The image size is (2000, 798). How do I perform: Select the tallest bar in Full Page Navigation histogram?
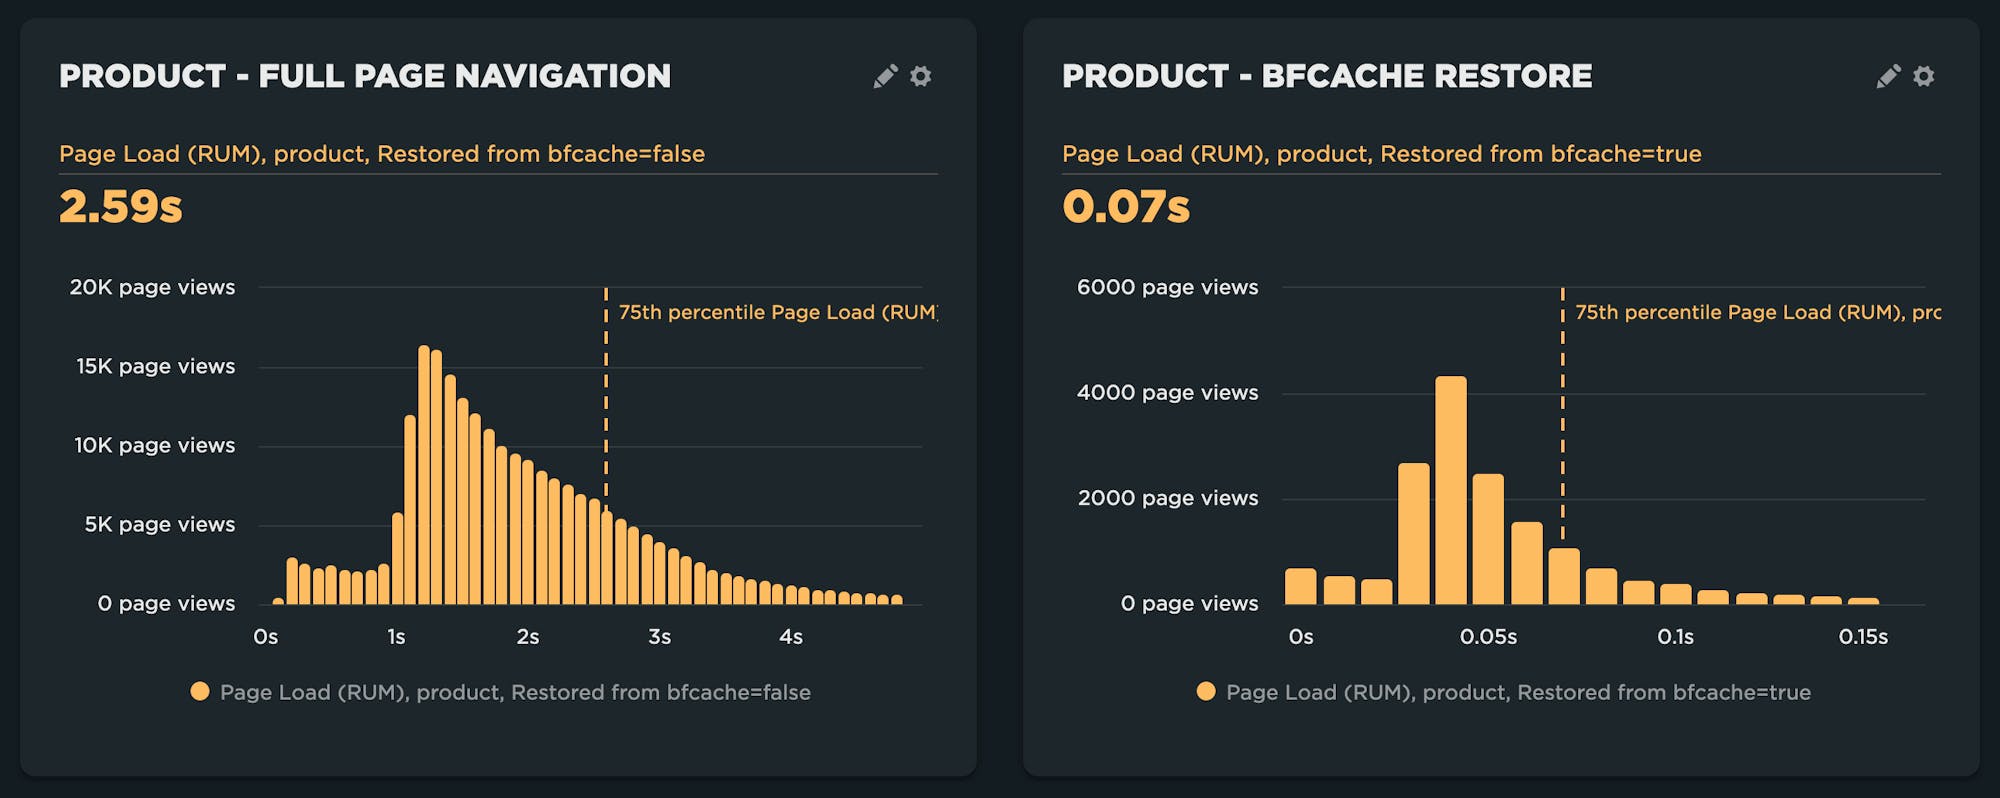[424, 475]
